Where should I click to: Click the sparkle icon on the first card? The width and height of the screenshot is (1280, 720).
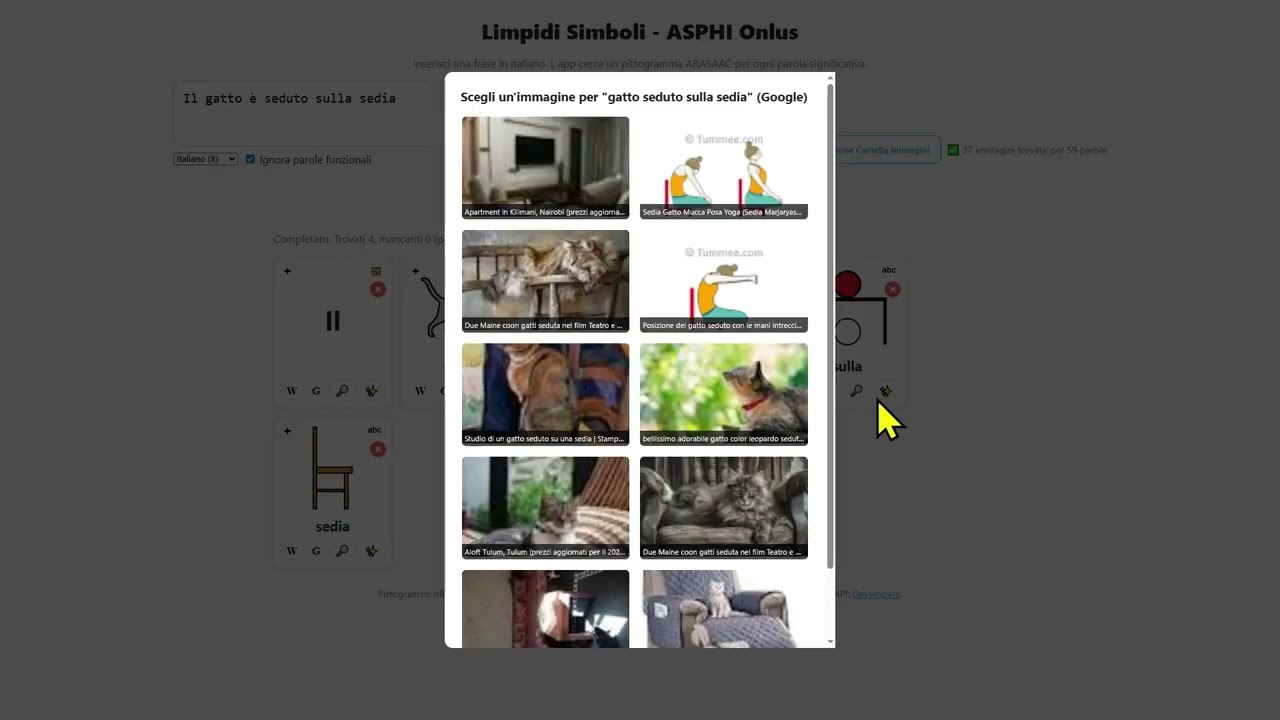371,391
